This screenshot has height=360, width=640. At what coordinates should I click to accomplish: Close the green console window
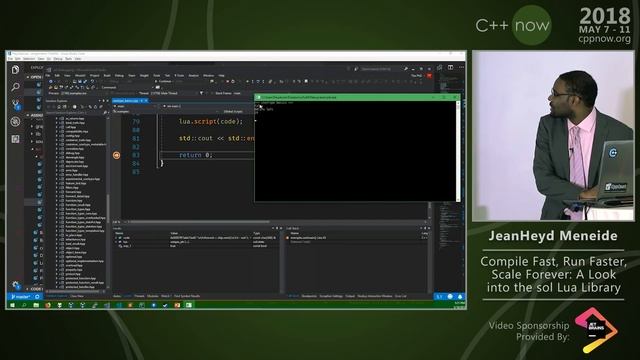455,97
